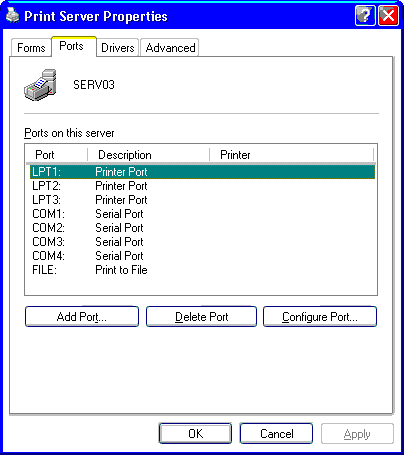The width and height of the screenshot is (404, 455).
Task: Select the LPT2: Printer Port row
Action: pyautogui.click(x=202, y=186)
